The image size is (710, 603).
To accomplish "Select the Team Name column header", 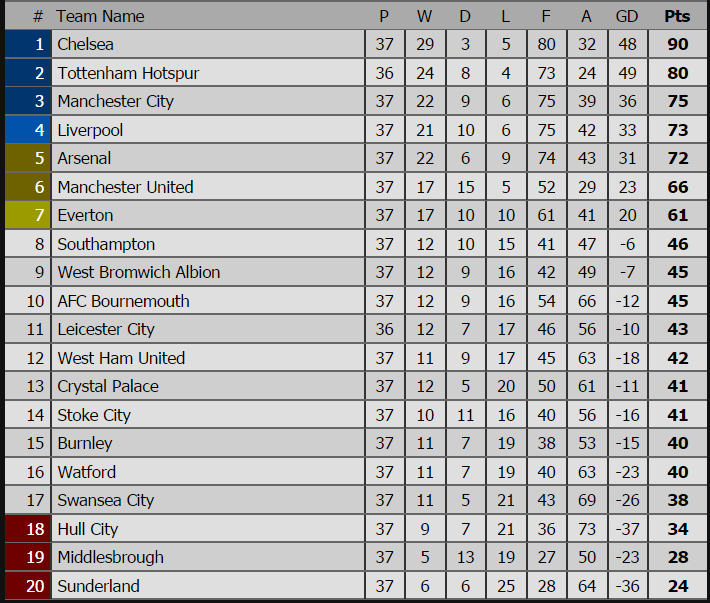I will tap(101, 16).
